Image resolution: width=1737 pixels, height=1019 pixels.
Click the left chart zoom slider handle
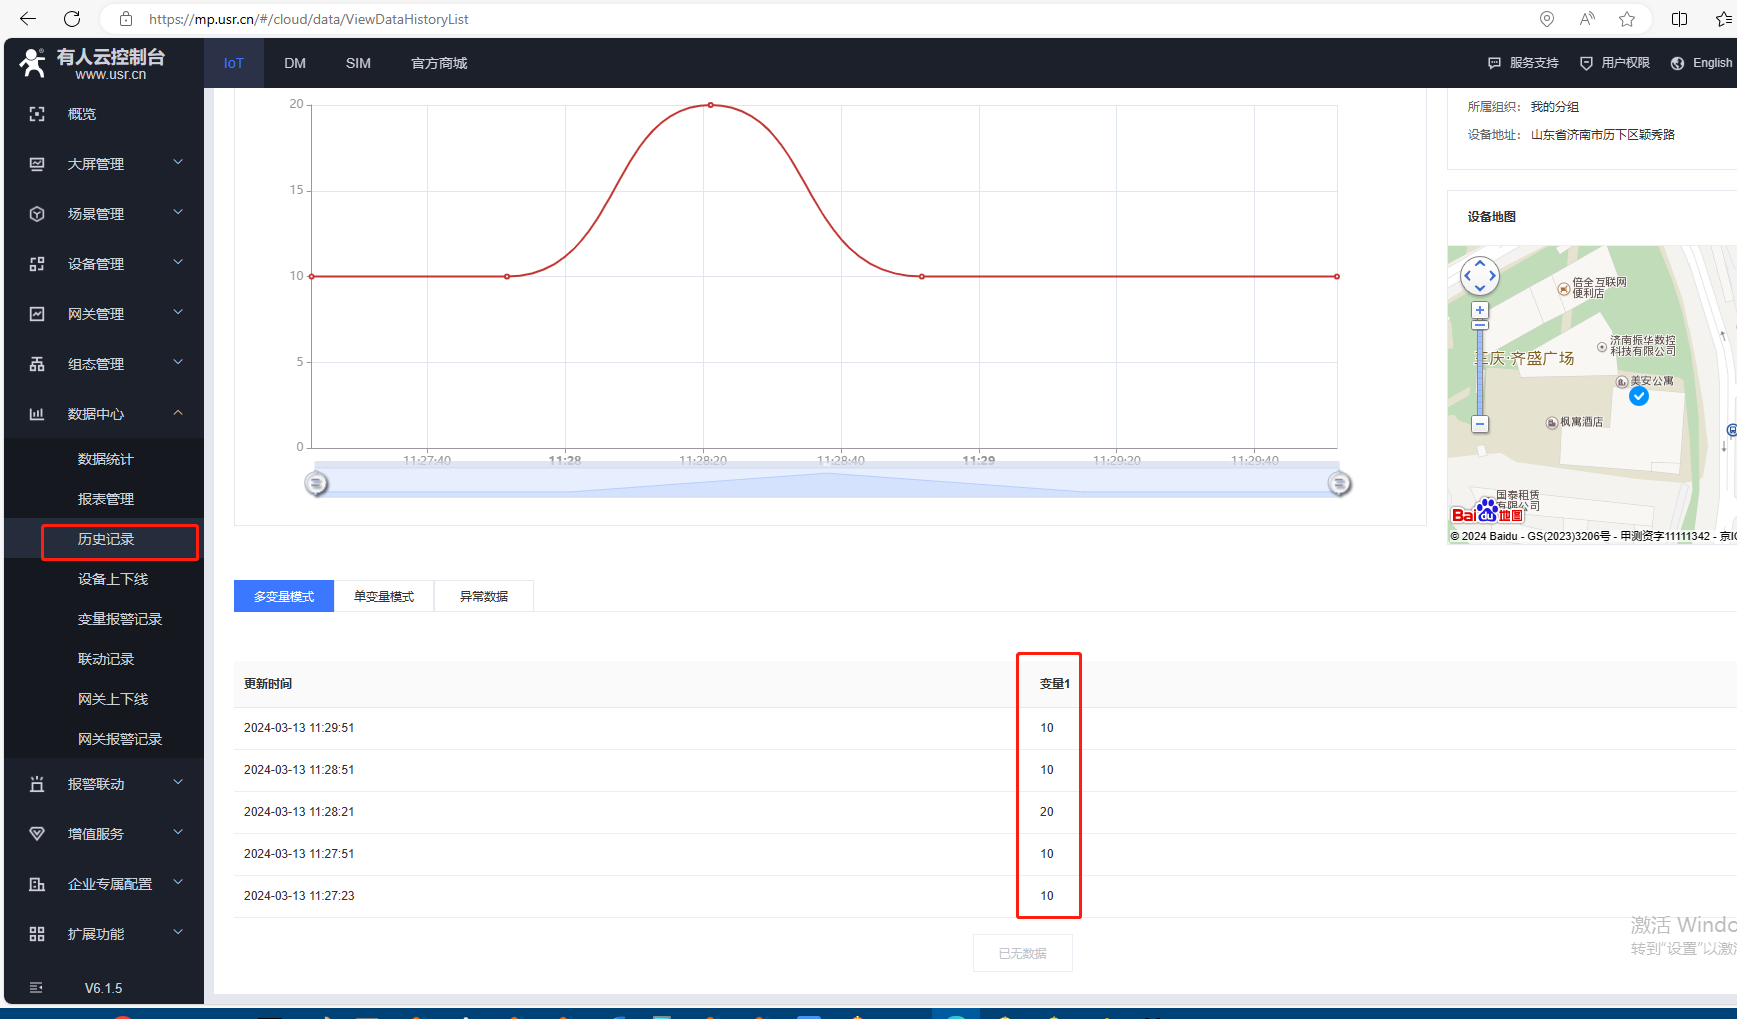point(316,484)
